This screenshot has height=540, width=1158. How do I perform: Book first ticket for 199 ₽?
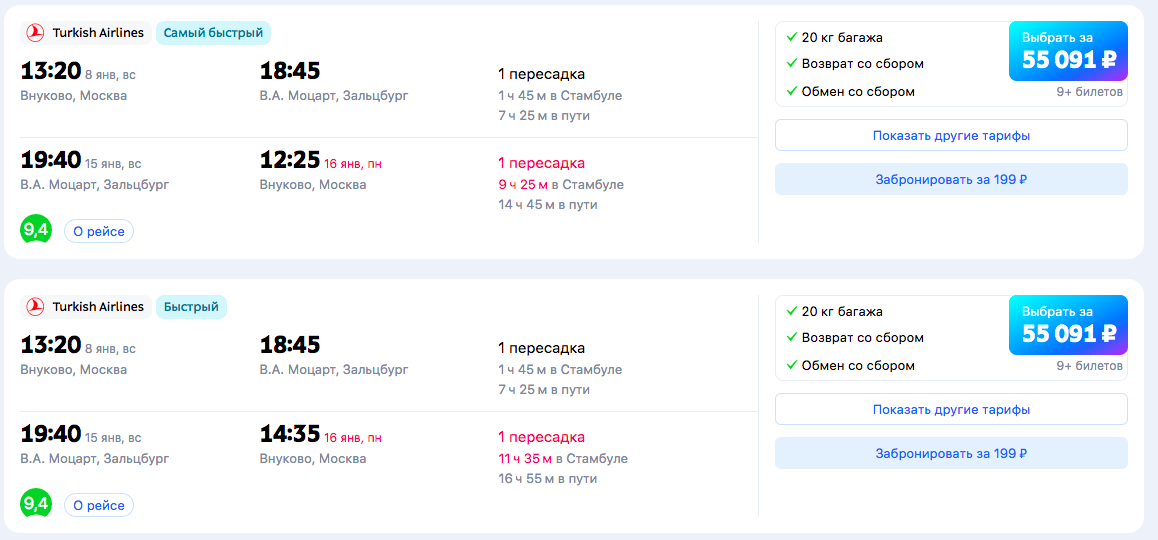pos(951,180)
